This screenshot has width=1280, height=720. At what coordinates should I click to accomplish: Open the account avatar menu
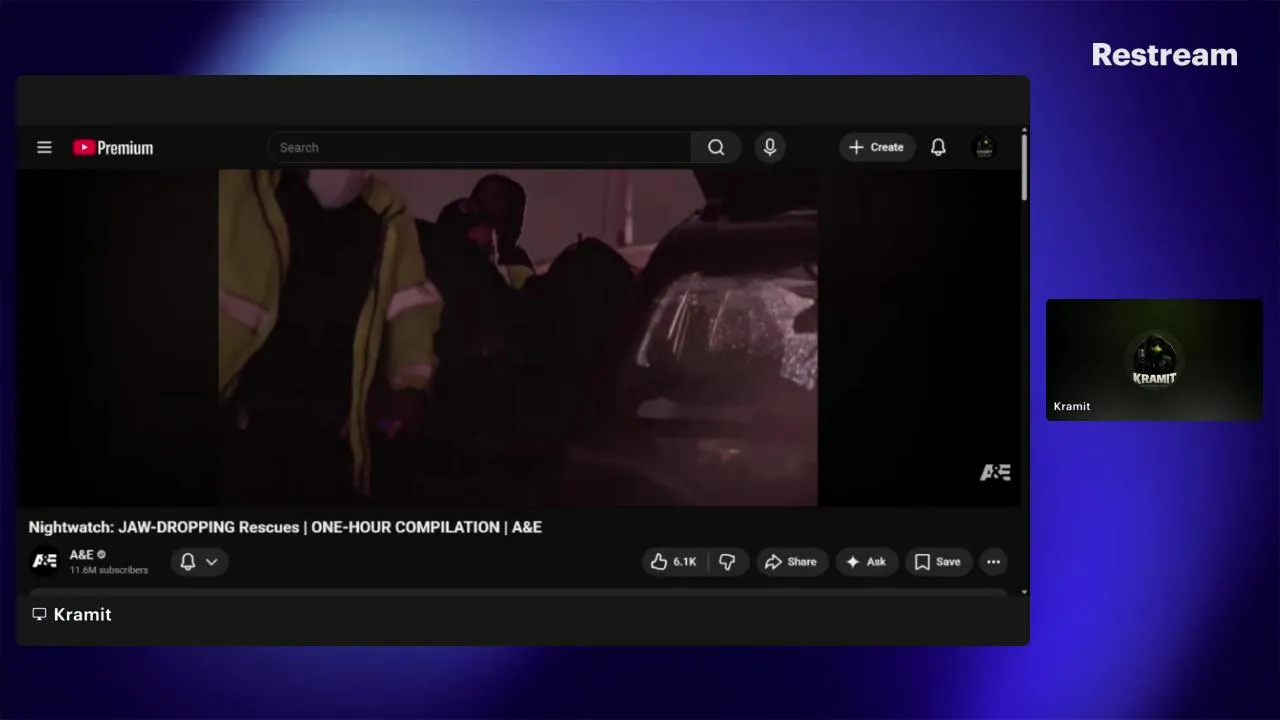tap(984, 147)
